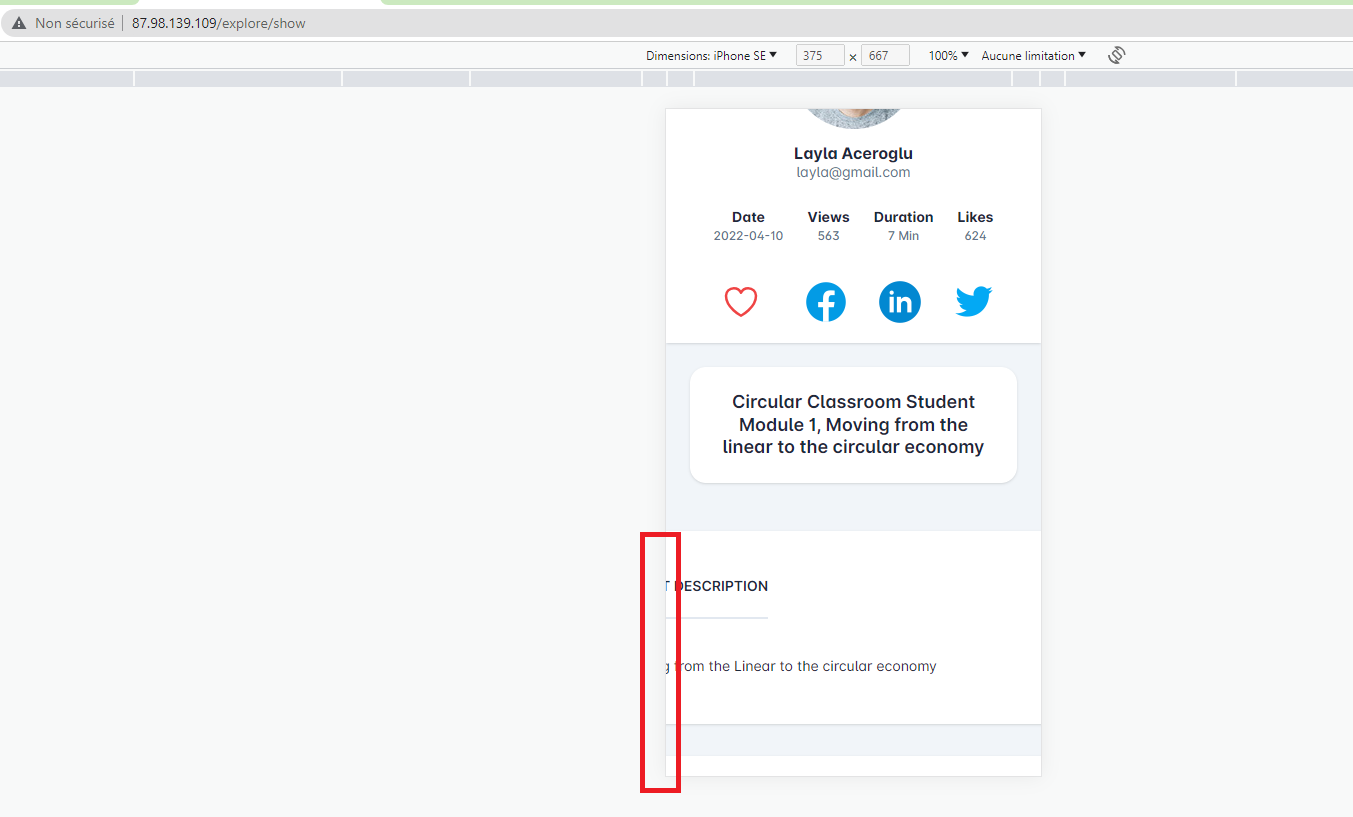Image resolution: width=1353 pixels, height=817 pixels.
Task: Open the Dimensions: iPhone SE dropdown
Action: pyautogui.click(x=711, y=56)
